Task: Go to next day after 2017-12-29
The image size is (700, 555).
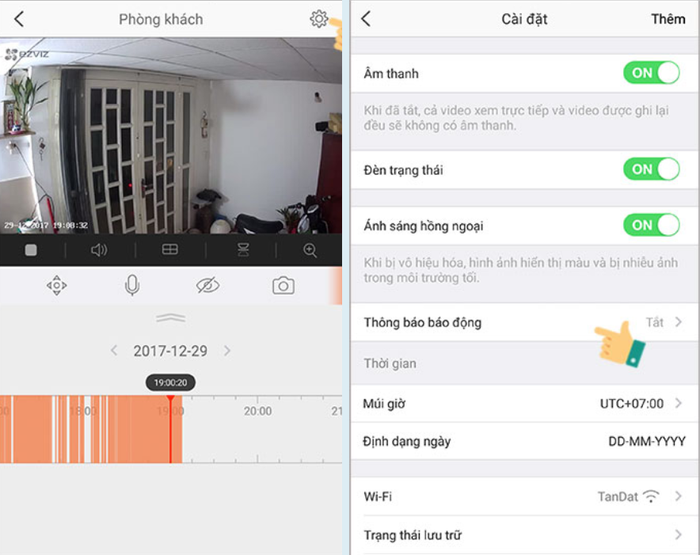Action: (227, 351)
